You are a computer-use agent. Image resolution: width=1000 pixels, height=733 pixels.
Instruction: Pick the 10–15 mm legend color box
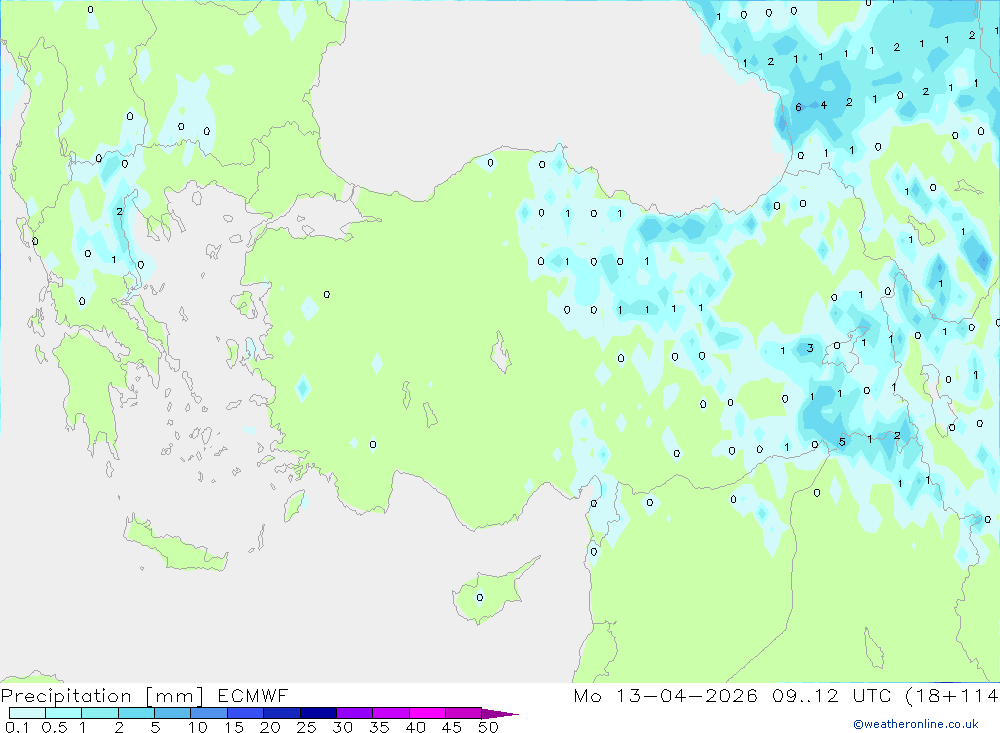point(209,713)
